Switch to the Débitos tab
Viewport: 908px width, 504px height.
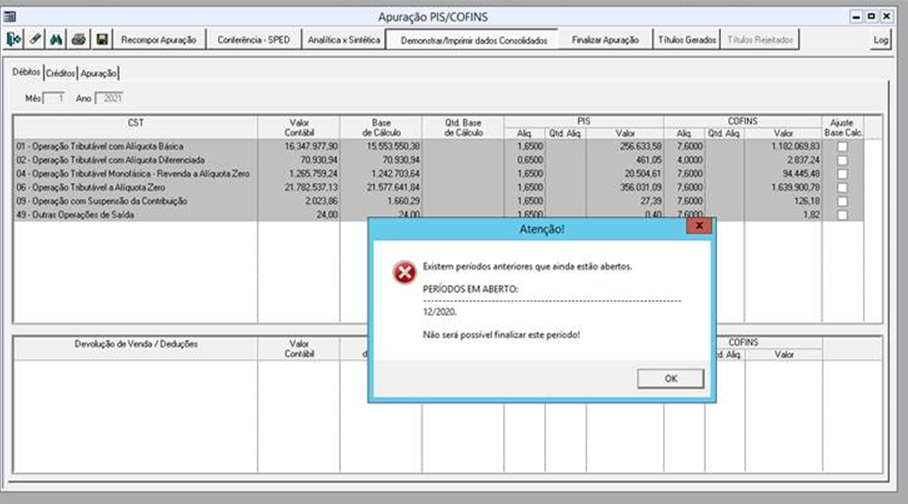pyautogui.click(x=26, y=72)
